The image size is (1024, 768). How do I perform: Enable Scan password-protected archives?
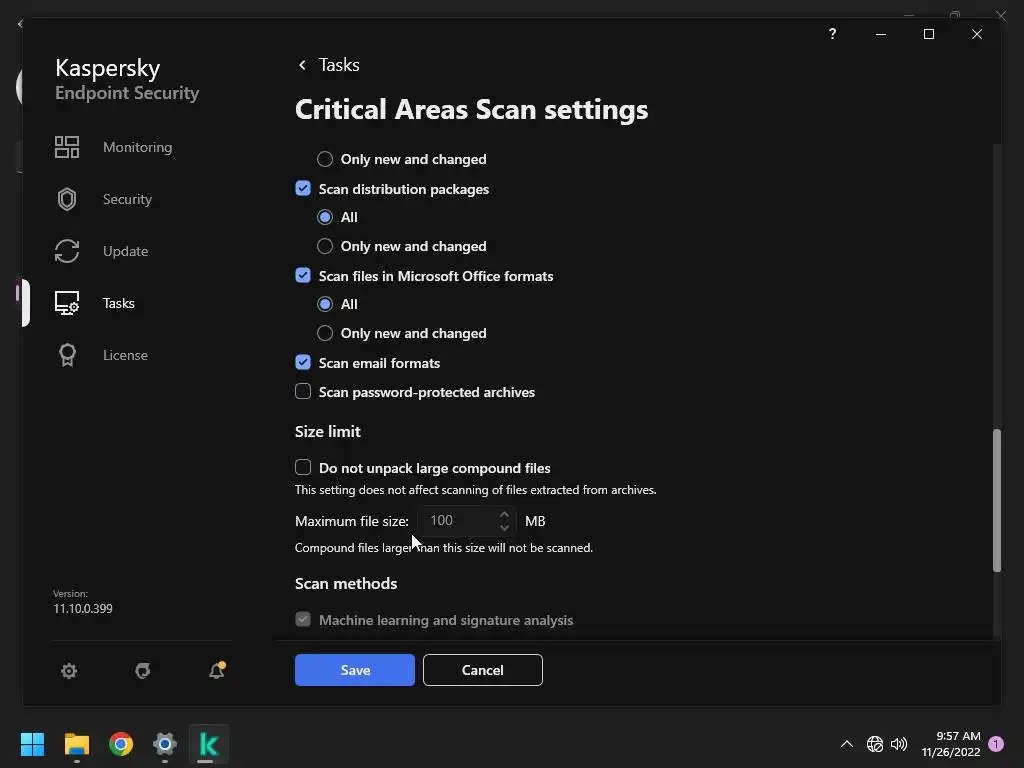point(303,391)
